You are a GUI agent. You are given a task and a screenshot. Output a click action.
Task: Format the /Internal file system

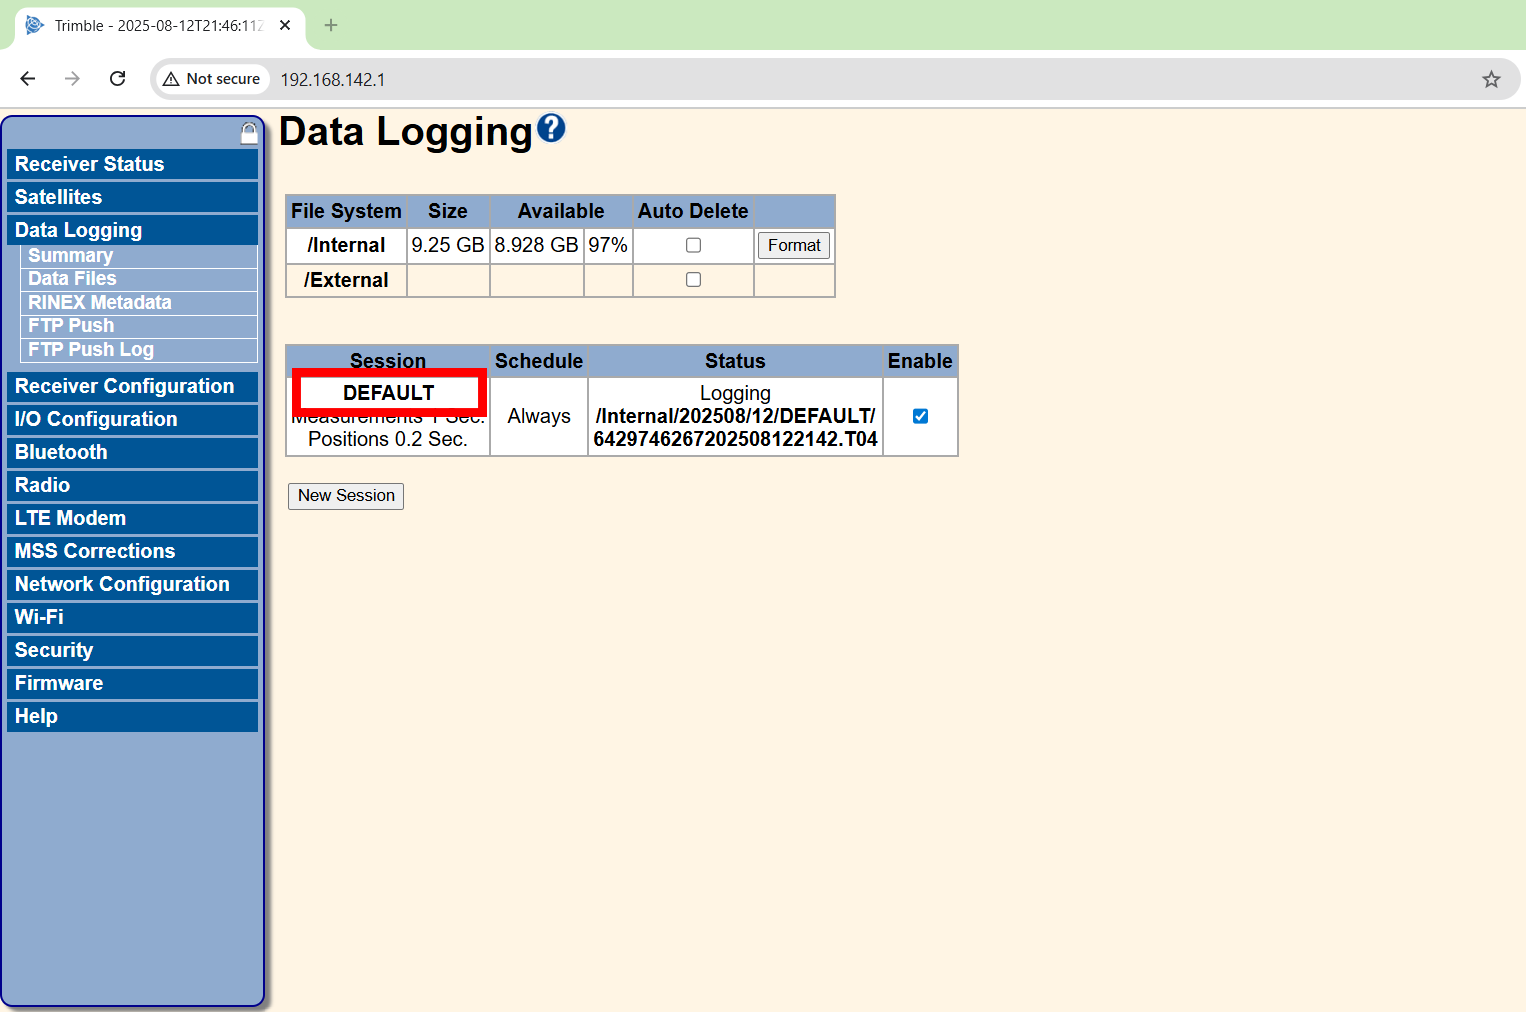coord(794,245)
